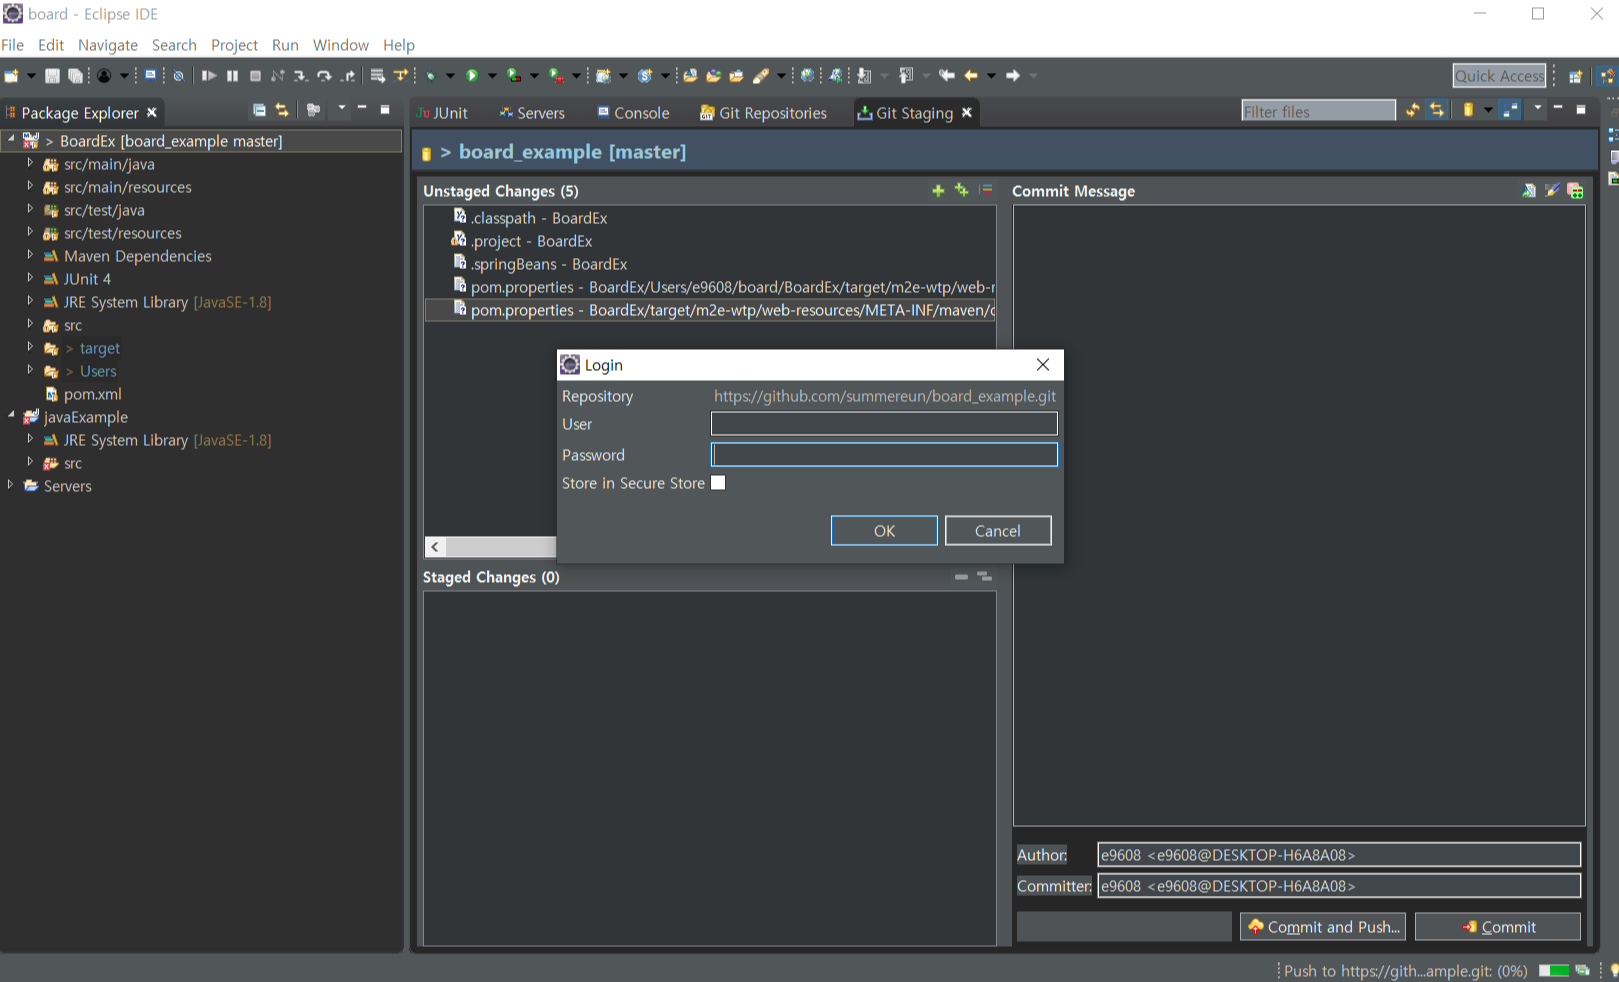This screenshot has height=982, width=1619.
Task: Click the User input field
Action: point(884,424)
